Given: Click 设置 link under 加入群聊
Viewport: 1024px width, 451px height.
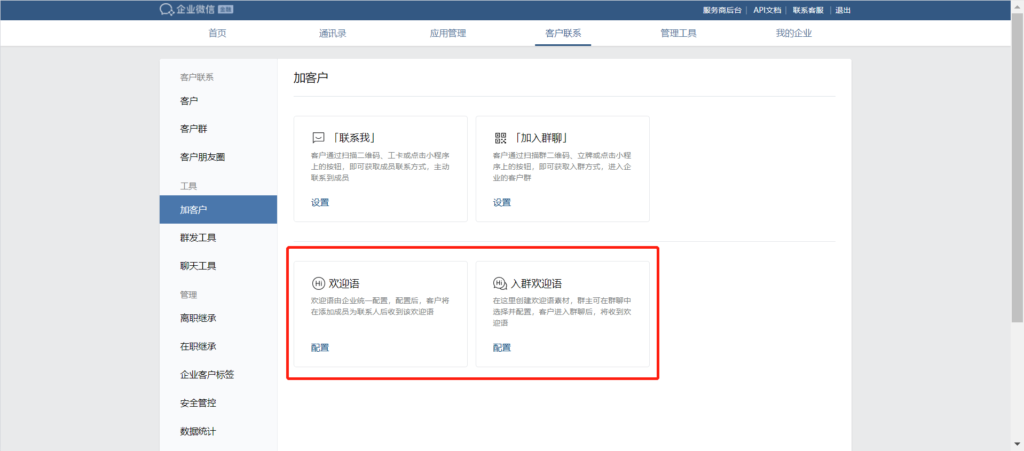Looking at the screenshot, I should click(502, 202).
